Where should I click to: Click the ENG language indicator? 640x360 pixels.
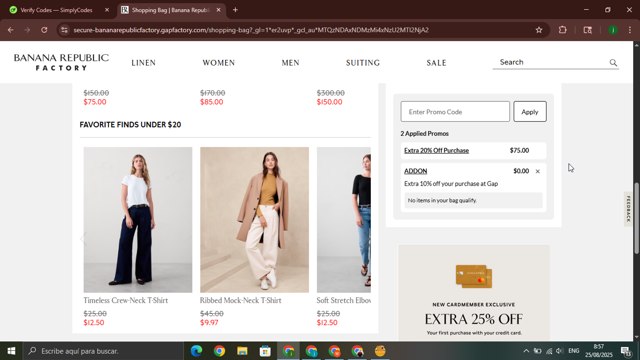tap(573, 351)
